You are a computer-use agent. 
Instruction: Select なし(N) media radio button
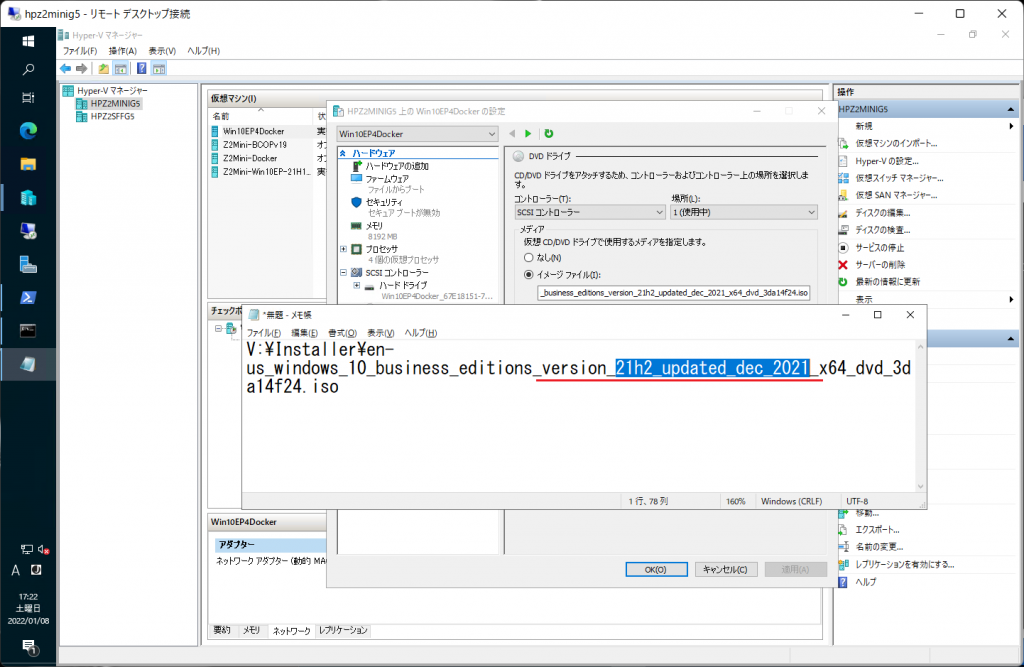(528, 257)
